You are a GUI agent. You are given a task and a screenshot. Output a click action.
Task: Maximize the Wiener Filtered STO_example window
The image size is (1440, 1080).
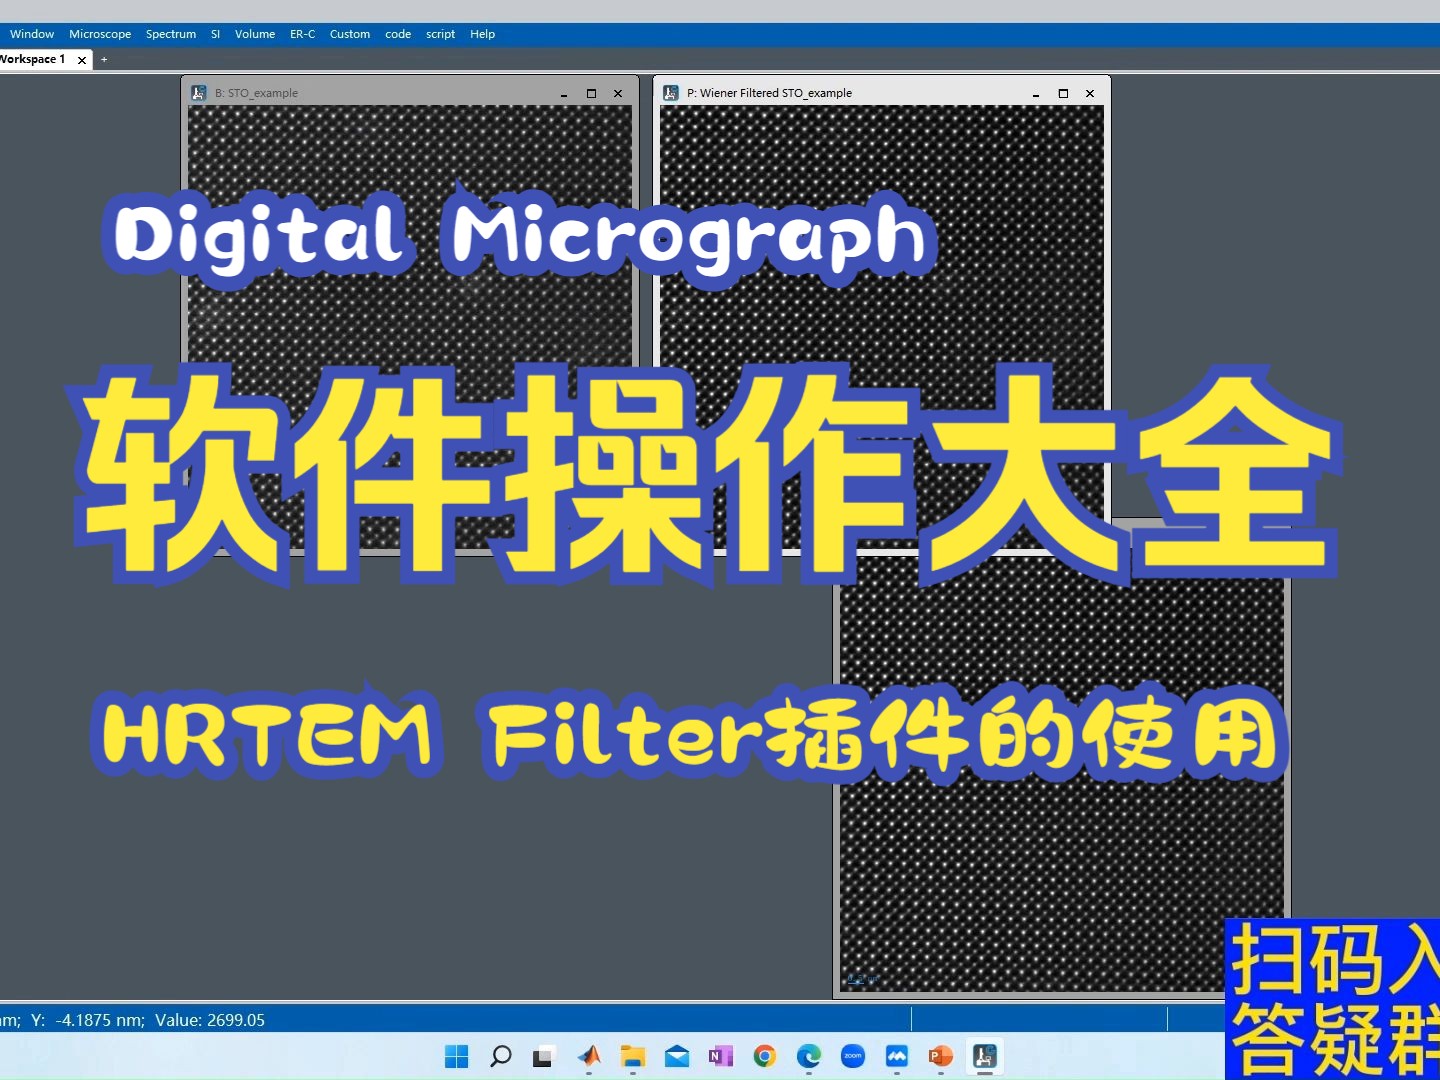1063,94
